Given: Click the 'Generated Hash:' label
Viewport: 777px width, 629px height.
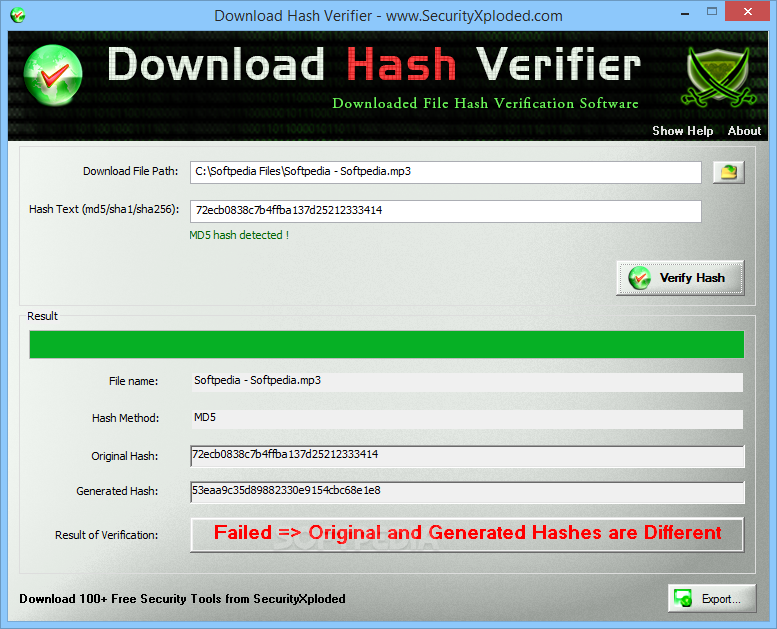Looking at the screenshot, I should pos(117,491).
